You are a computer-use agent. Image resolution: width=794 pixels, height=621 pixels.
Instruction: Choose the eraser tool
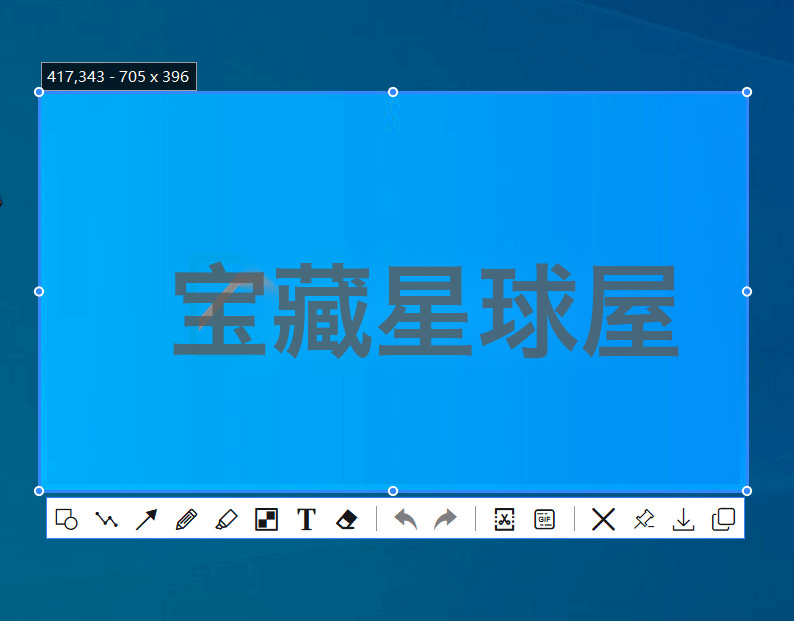coord(346,519)
